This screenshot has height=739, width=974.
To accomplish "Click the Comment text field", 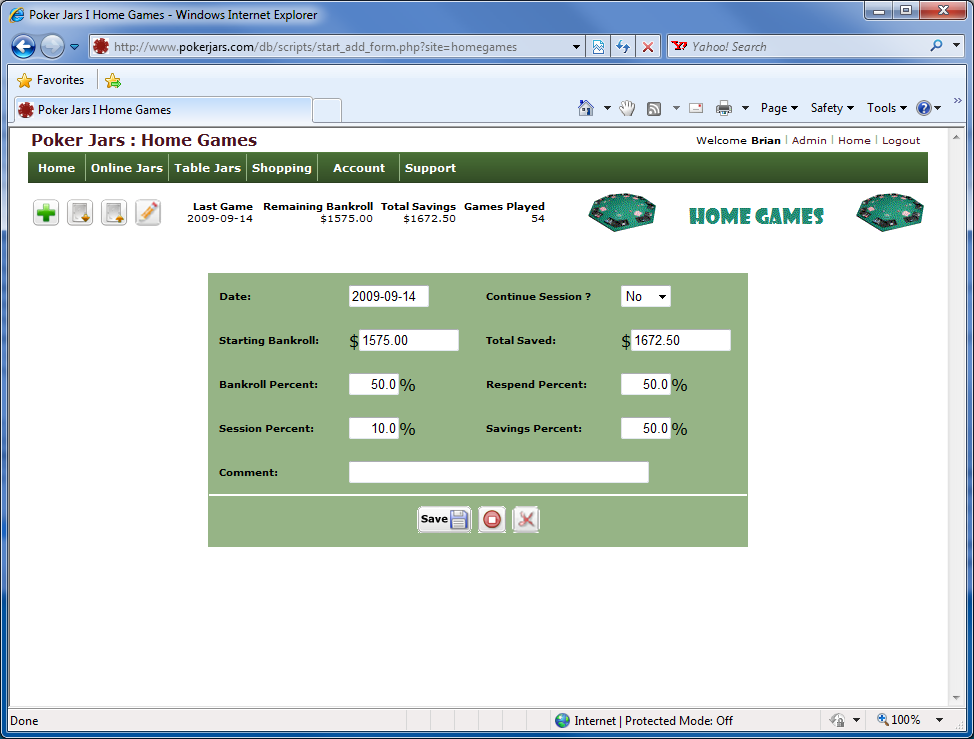I will pos(499,473).
